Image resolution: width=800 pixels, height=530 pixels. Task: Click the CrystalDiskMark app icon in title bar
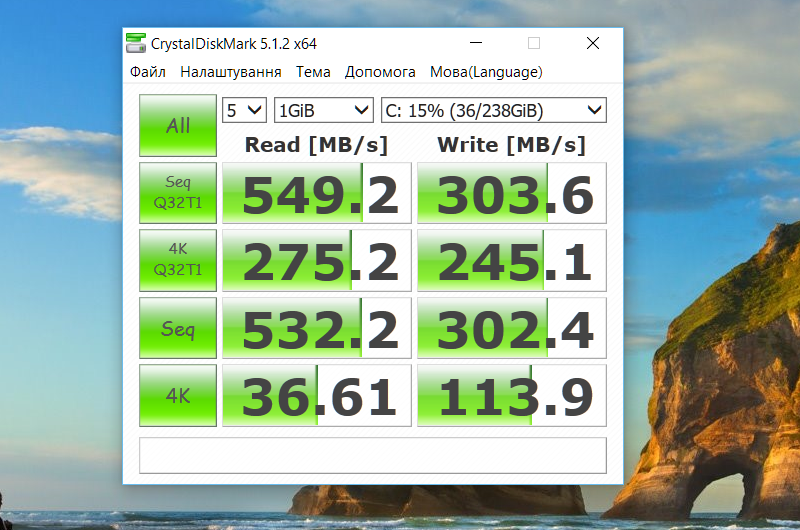136,43
